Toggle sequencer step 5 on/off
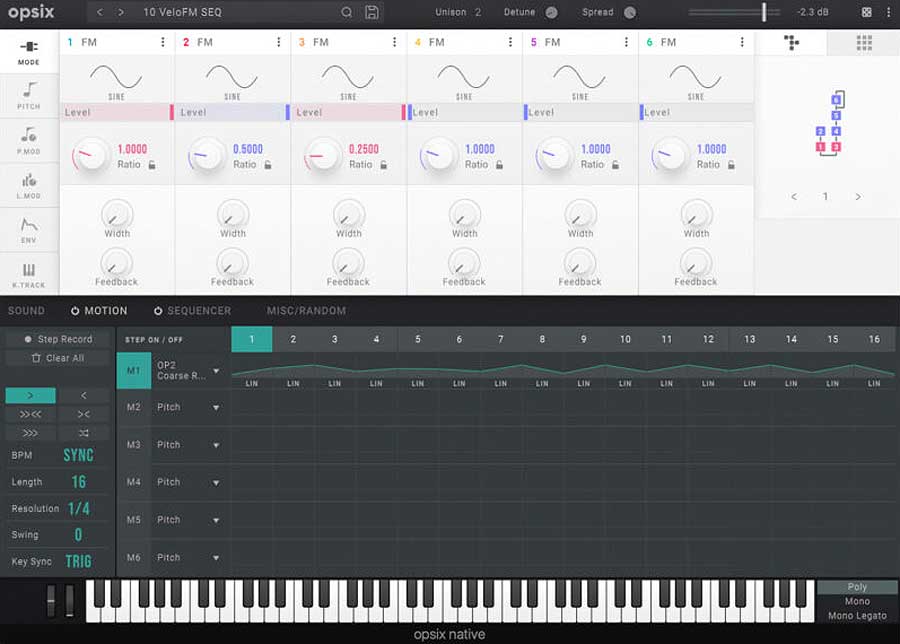This screenshot has height=644, width=900. click(418, 339)
